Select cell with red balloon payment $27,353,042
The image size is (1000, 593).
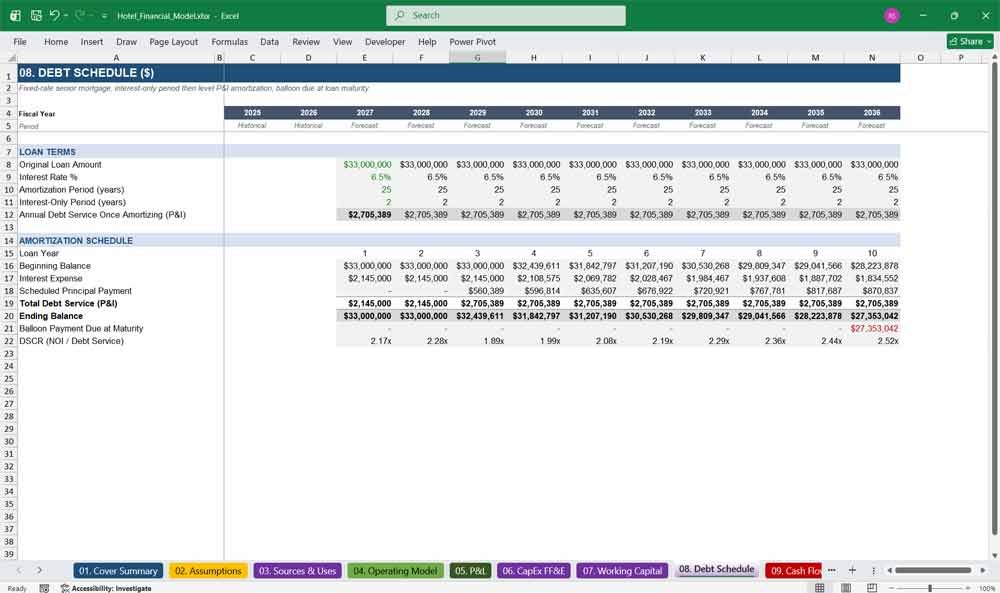tap(872, 328)
